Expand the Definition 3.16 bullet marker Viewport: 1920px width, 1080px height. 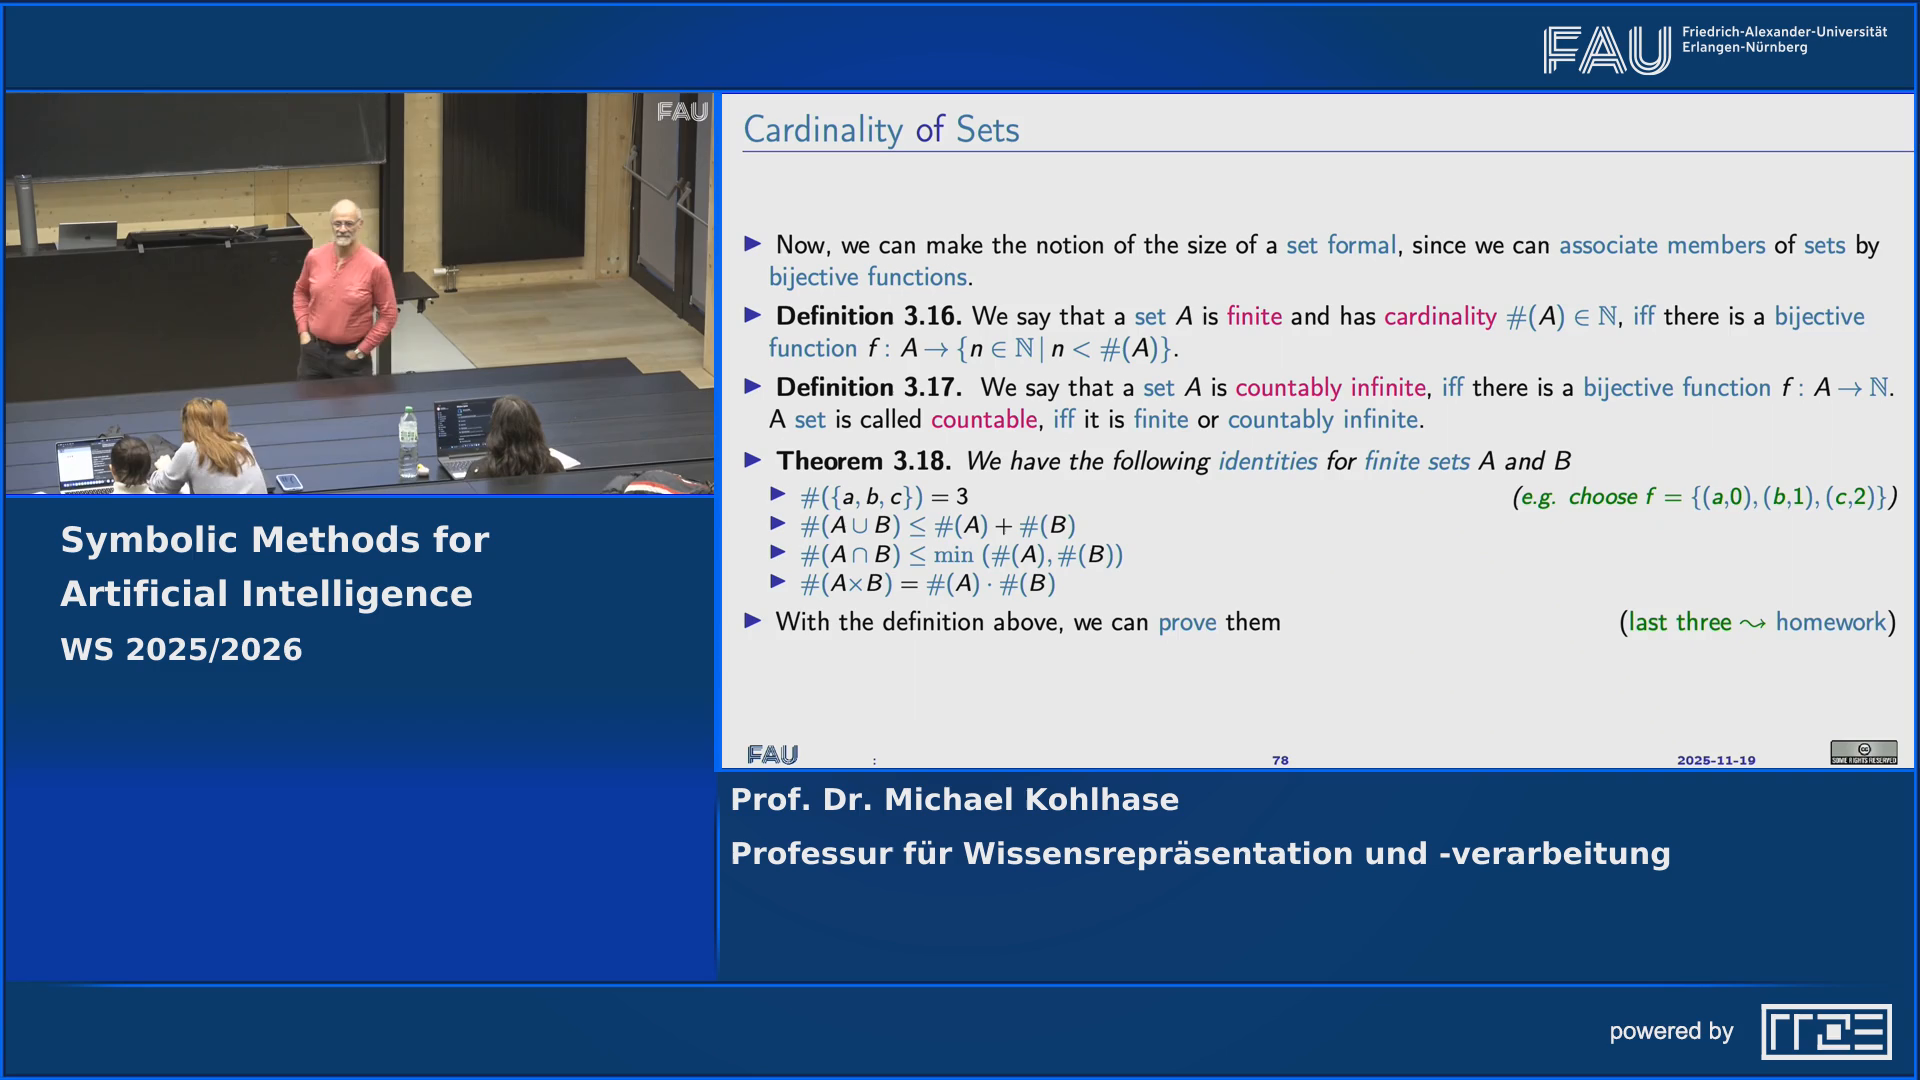pyautogui.click(x=753, y=316)
